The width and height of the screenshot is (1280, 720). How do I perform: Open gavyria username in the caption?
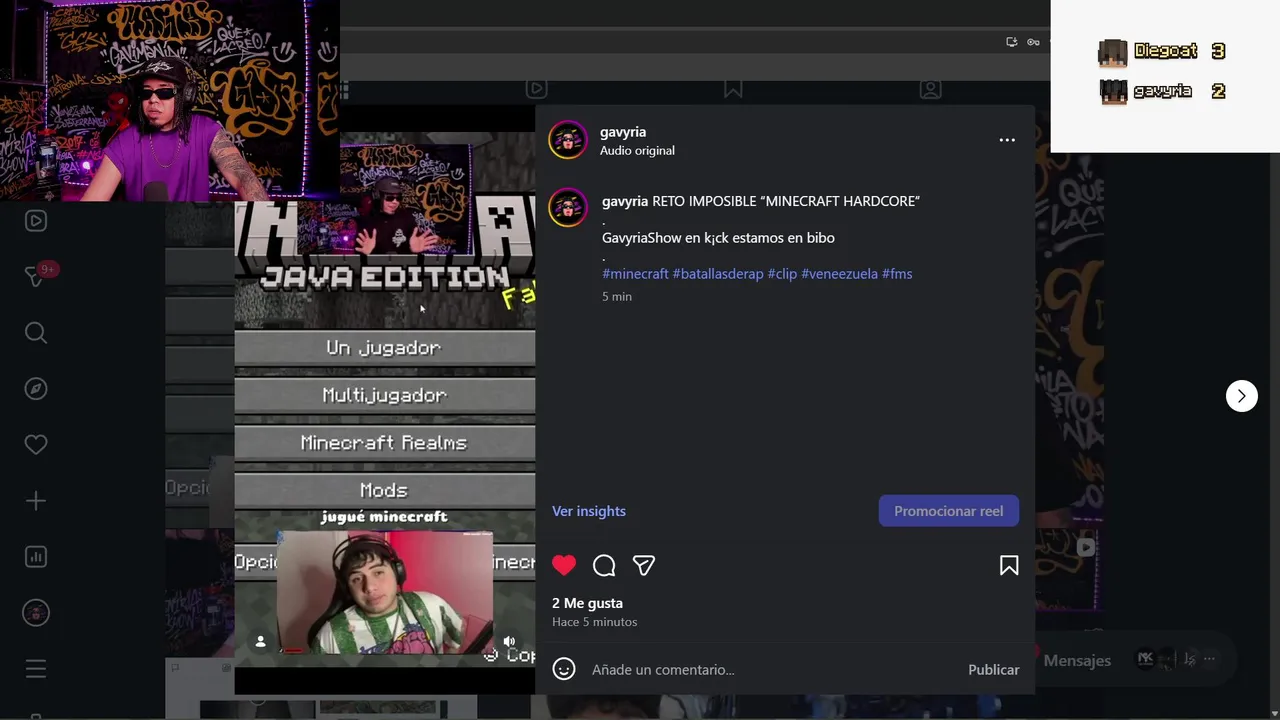coord(625,201)
